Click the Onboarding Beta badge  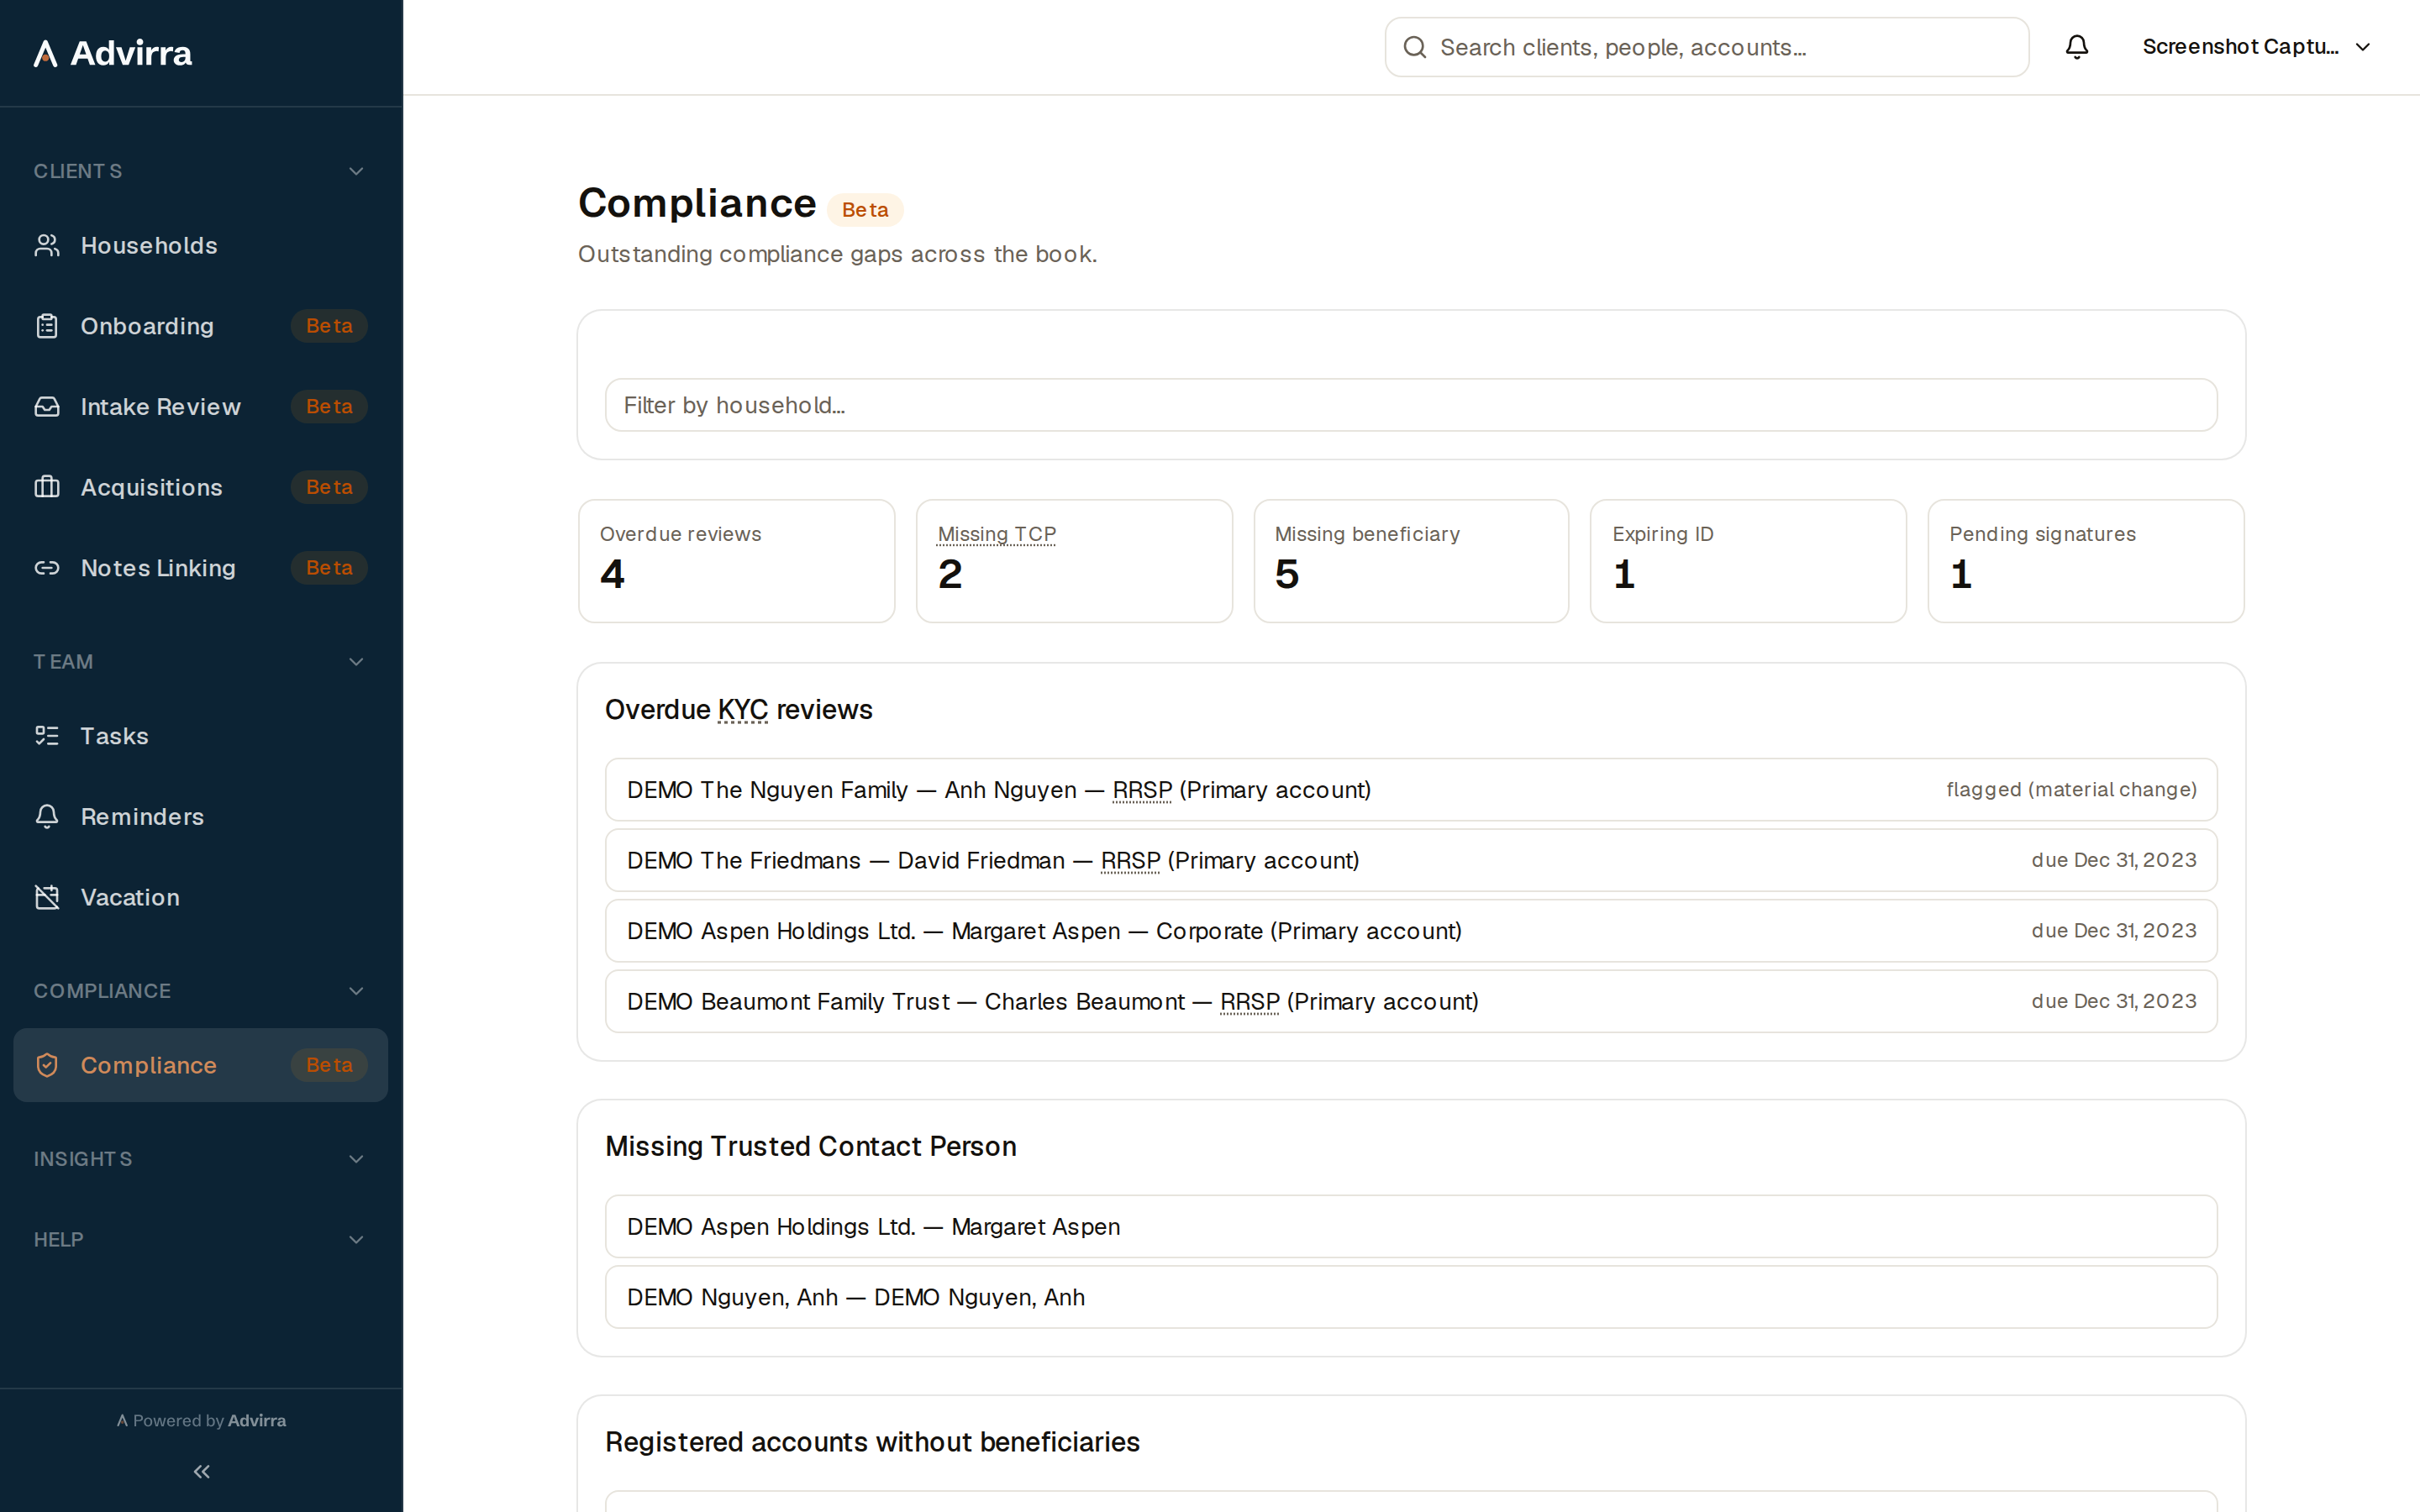tap(329, 326)
